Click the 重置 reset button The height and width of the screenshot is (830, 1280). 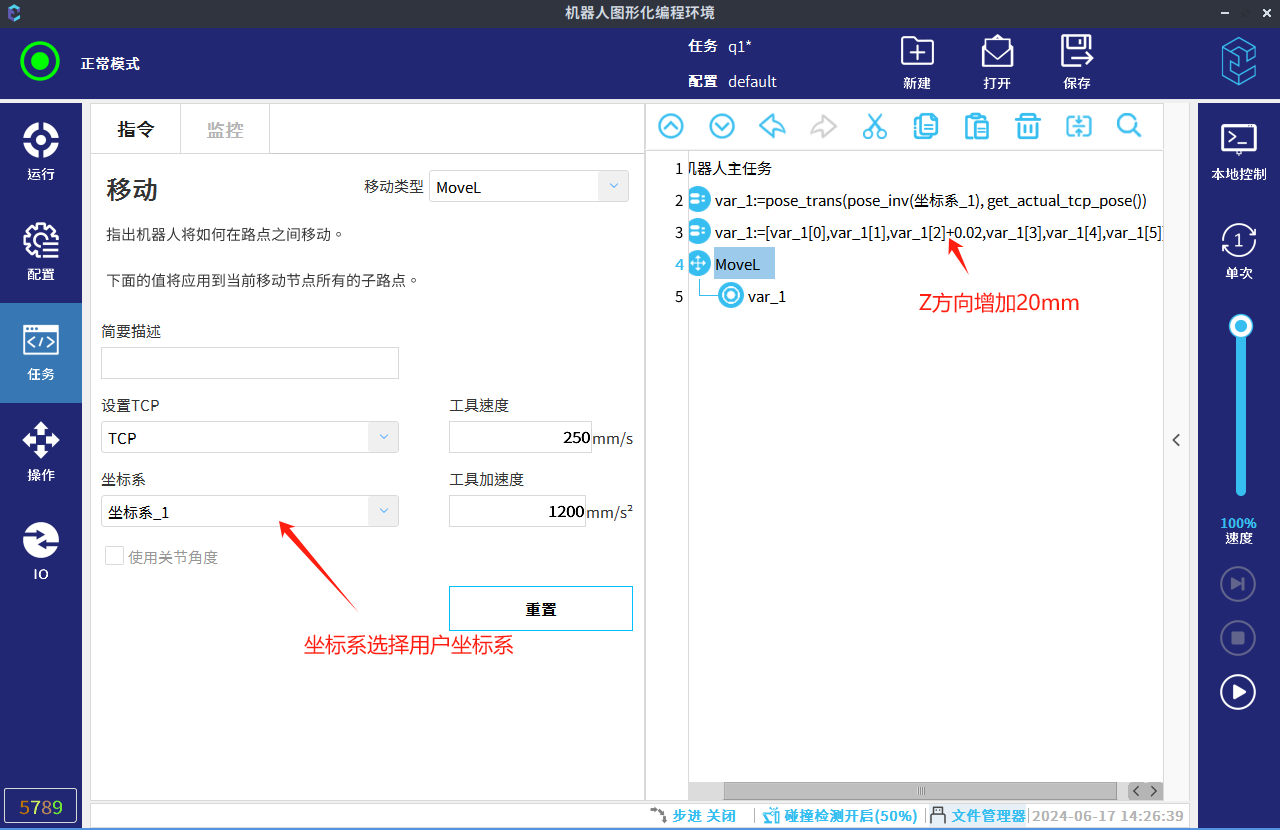(540, 609)
